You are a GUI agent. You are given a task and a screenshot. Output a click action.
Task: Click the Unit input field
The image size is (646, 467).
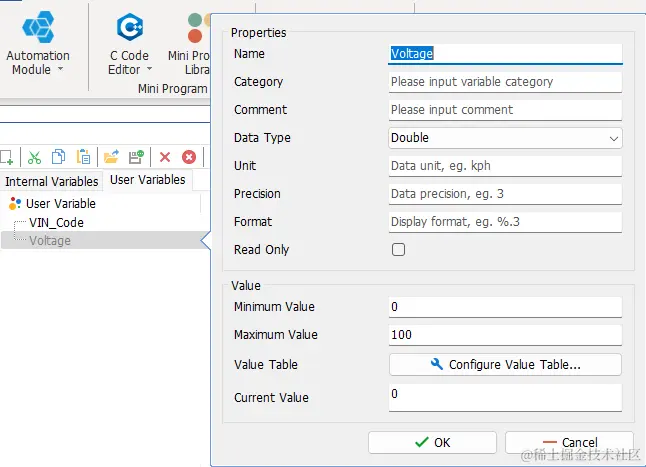point(505,166)
